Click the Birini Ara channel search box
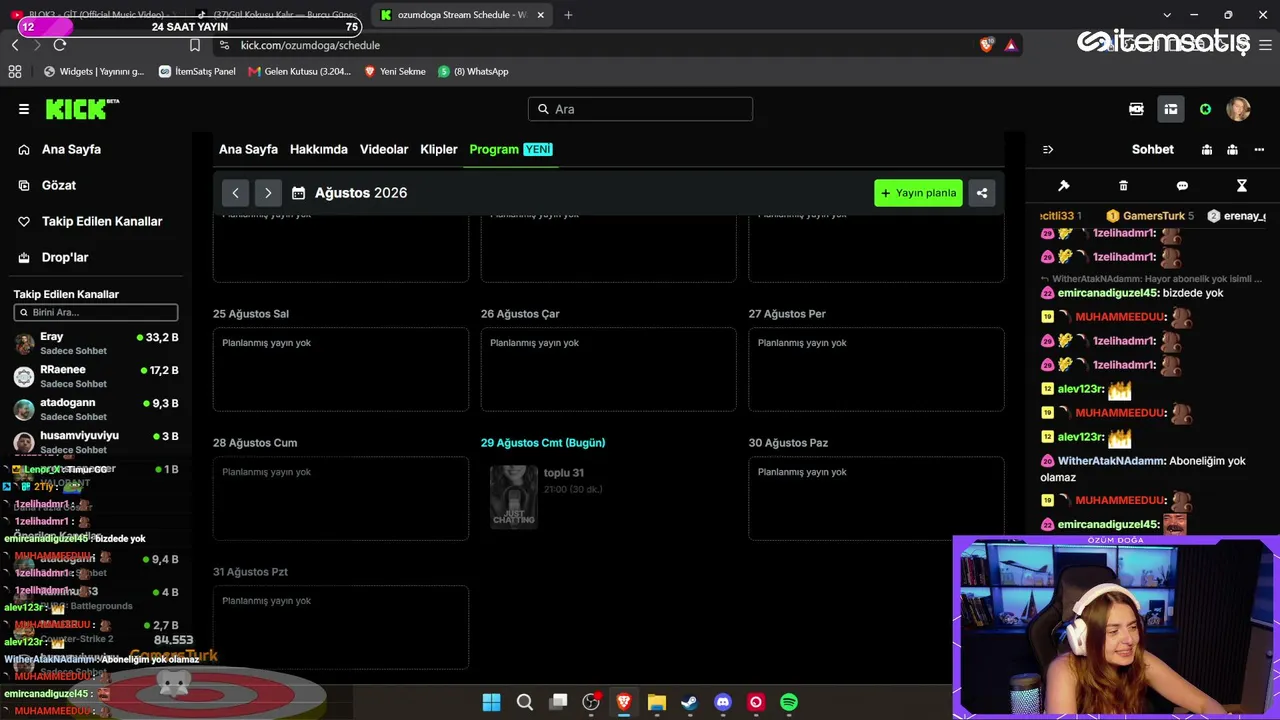Screen dimensions: 1280x720 [96, 312]
